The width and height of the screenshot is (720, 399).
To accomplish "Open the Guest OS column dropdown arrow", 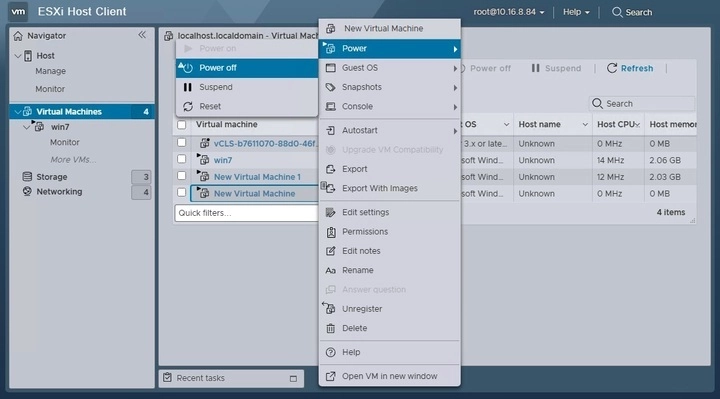I will (506, 124).
